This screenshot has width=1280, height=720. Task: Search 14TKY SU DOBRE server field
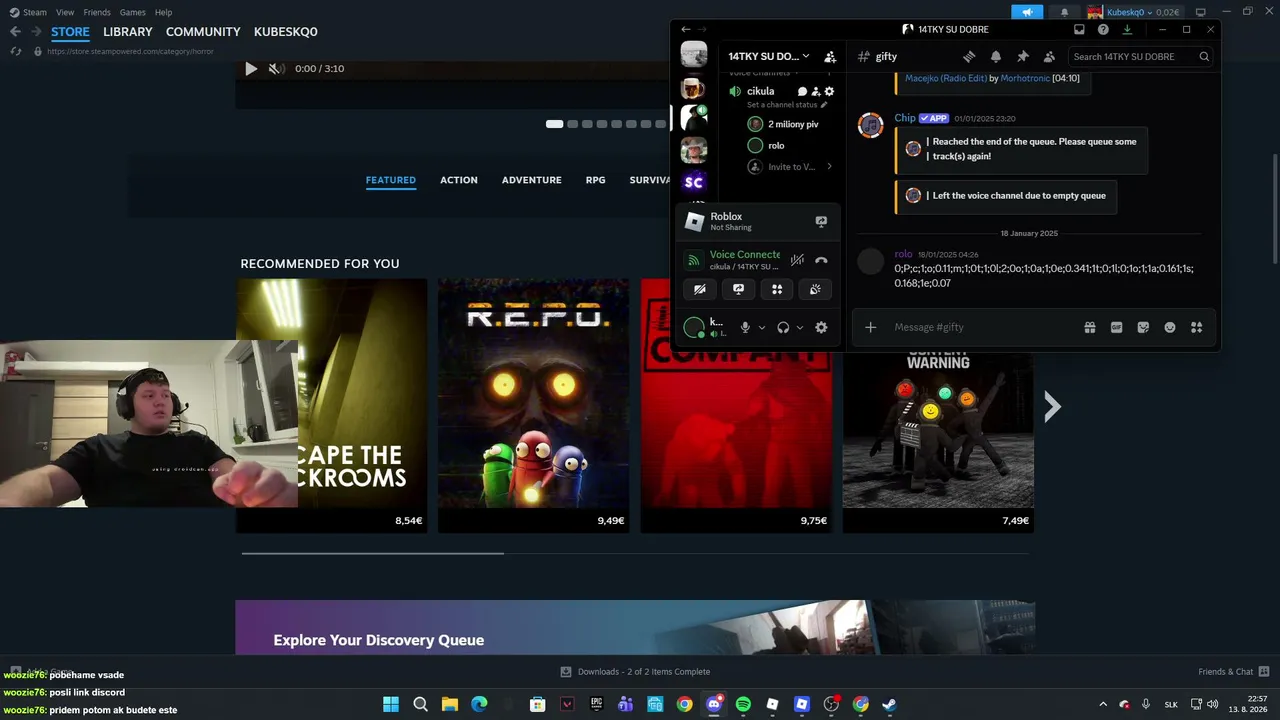pos(1141,57)
